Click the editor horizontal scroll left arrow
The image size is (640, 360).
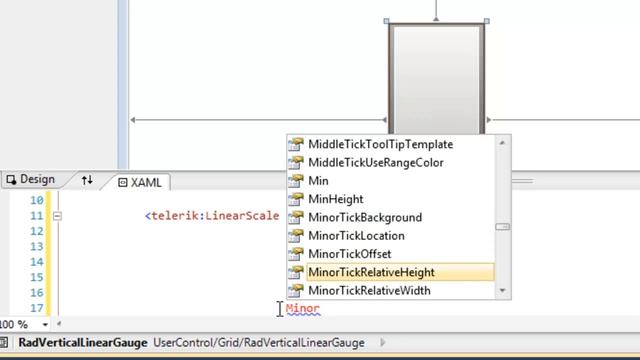point(59,324)
